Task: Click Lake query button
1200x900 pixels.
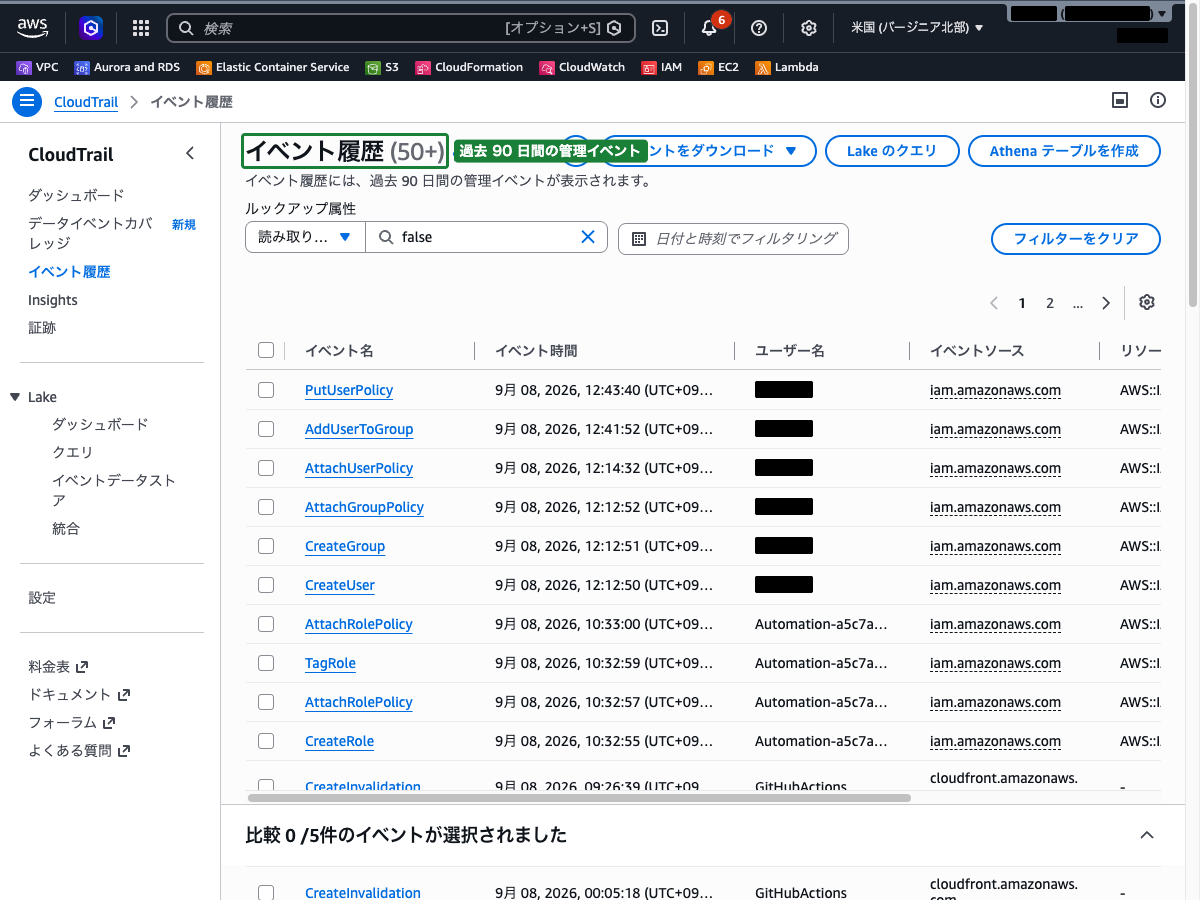Action: (x=892, y=151)
